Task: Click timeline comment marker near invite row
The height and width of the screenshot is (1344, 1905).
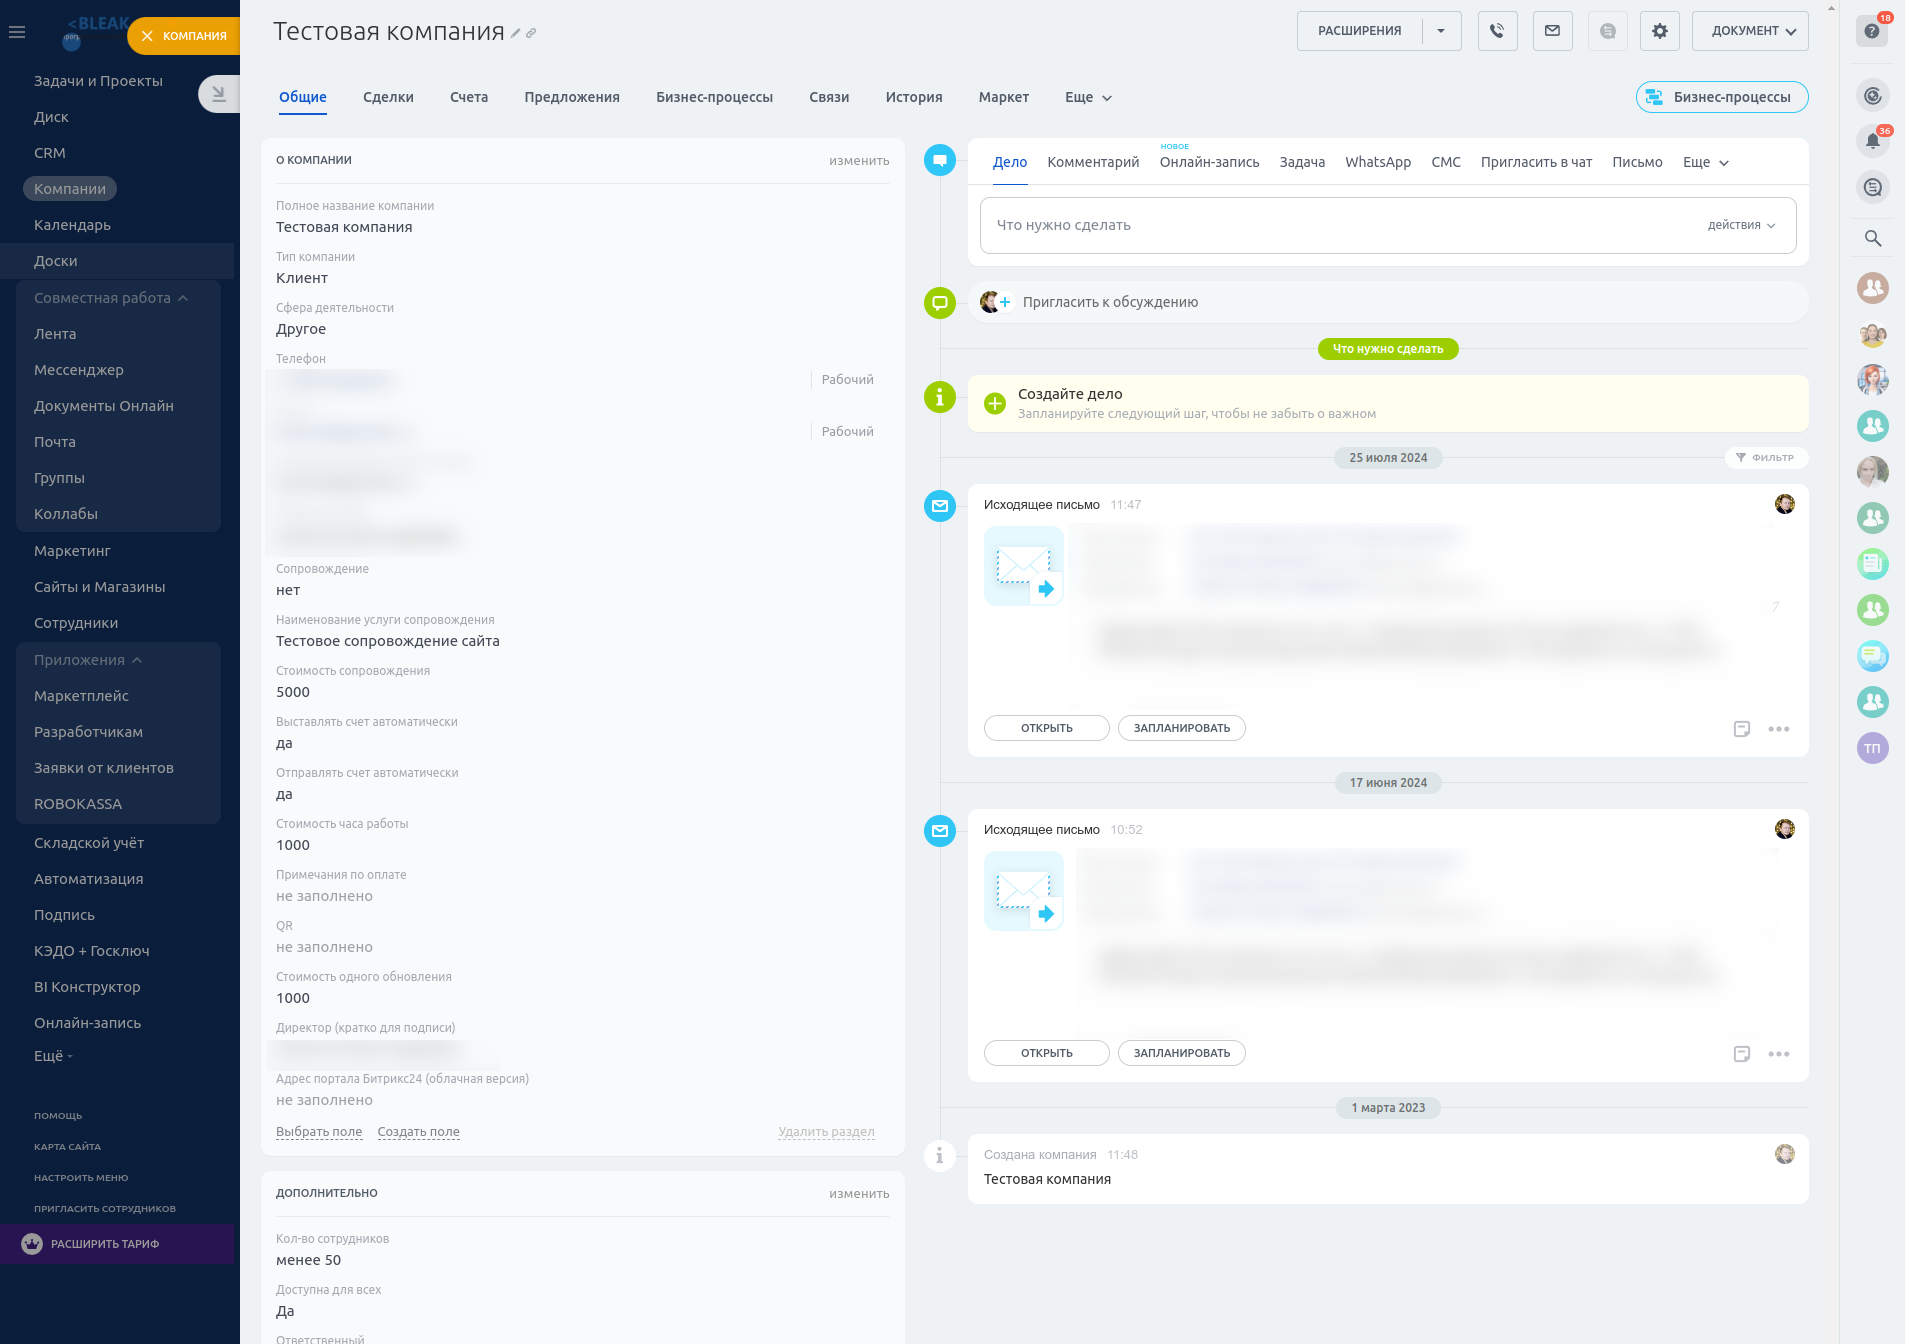Action: (x=940, y=302)
